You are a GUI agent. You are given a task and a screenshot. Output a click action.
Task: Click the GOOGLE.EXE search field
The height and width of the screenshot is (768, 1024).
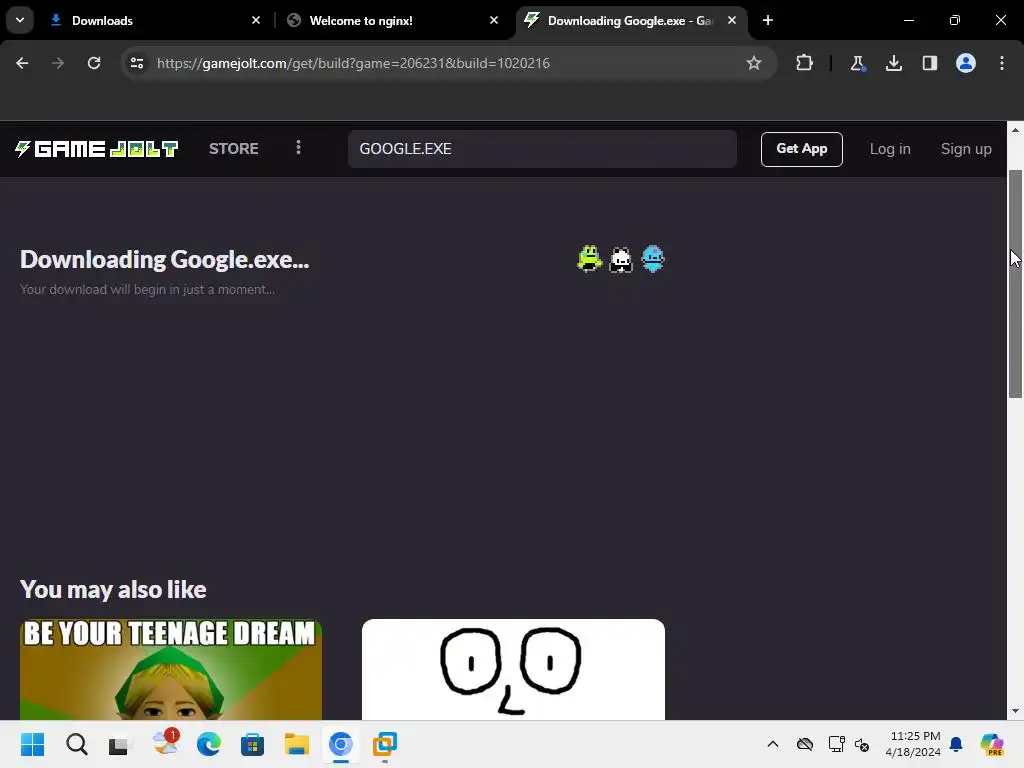[x=542, y=149]
